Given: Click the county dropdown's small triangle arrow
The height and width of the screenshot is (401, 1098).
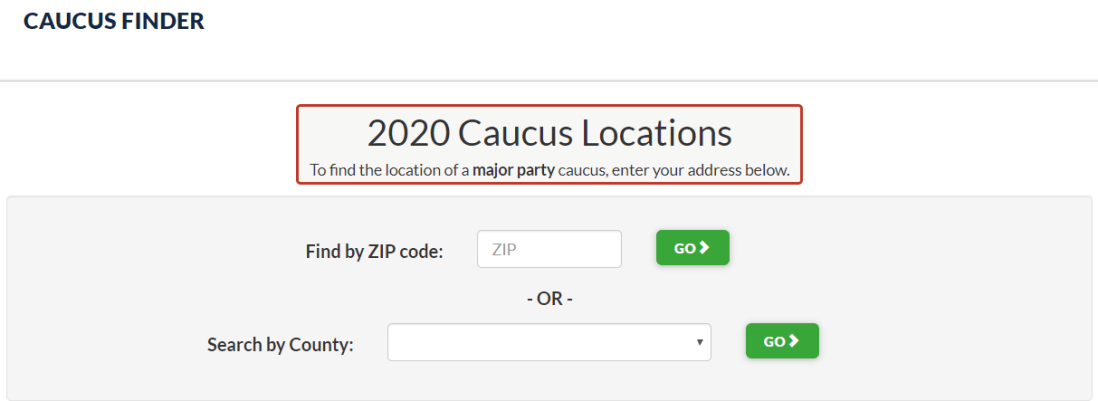Looking at the screenshot, I should coord(699,342).
